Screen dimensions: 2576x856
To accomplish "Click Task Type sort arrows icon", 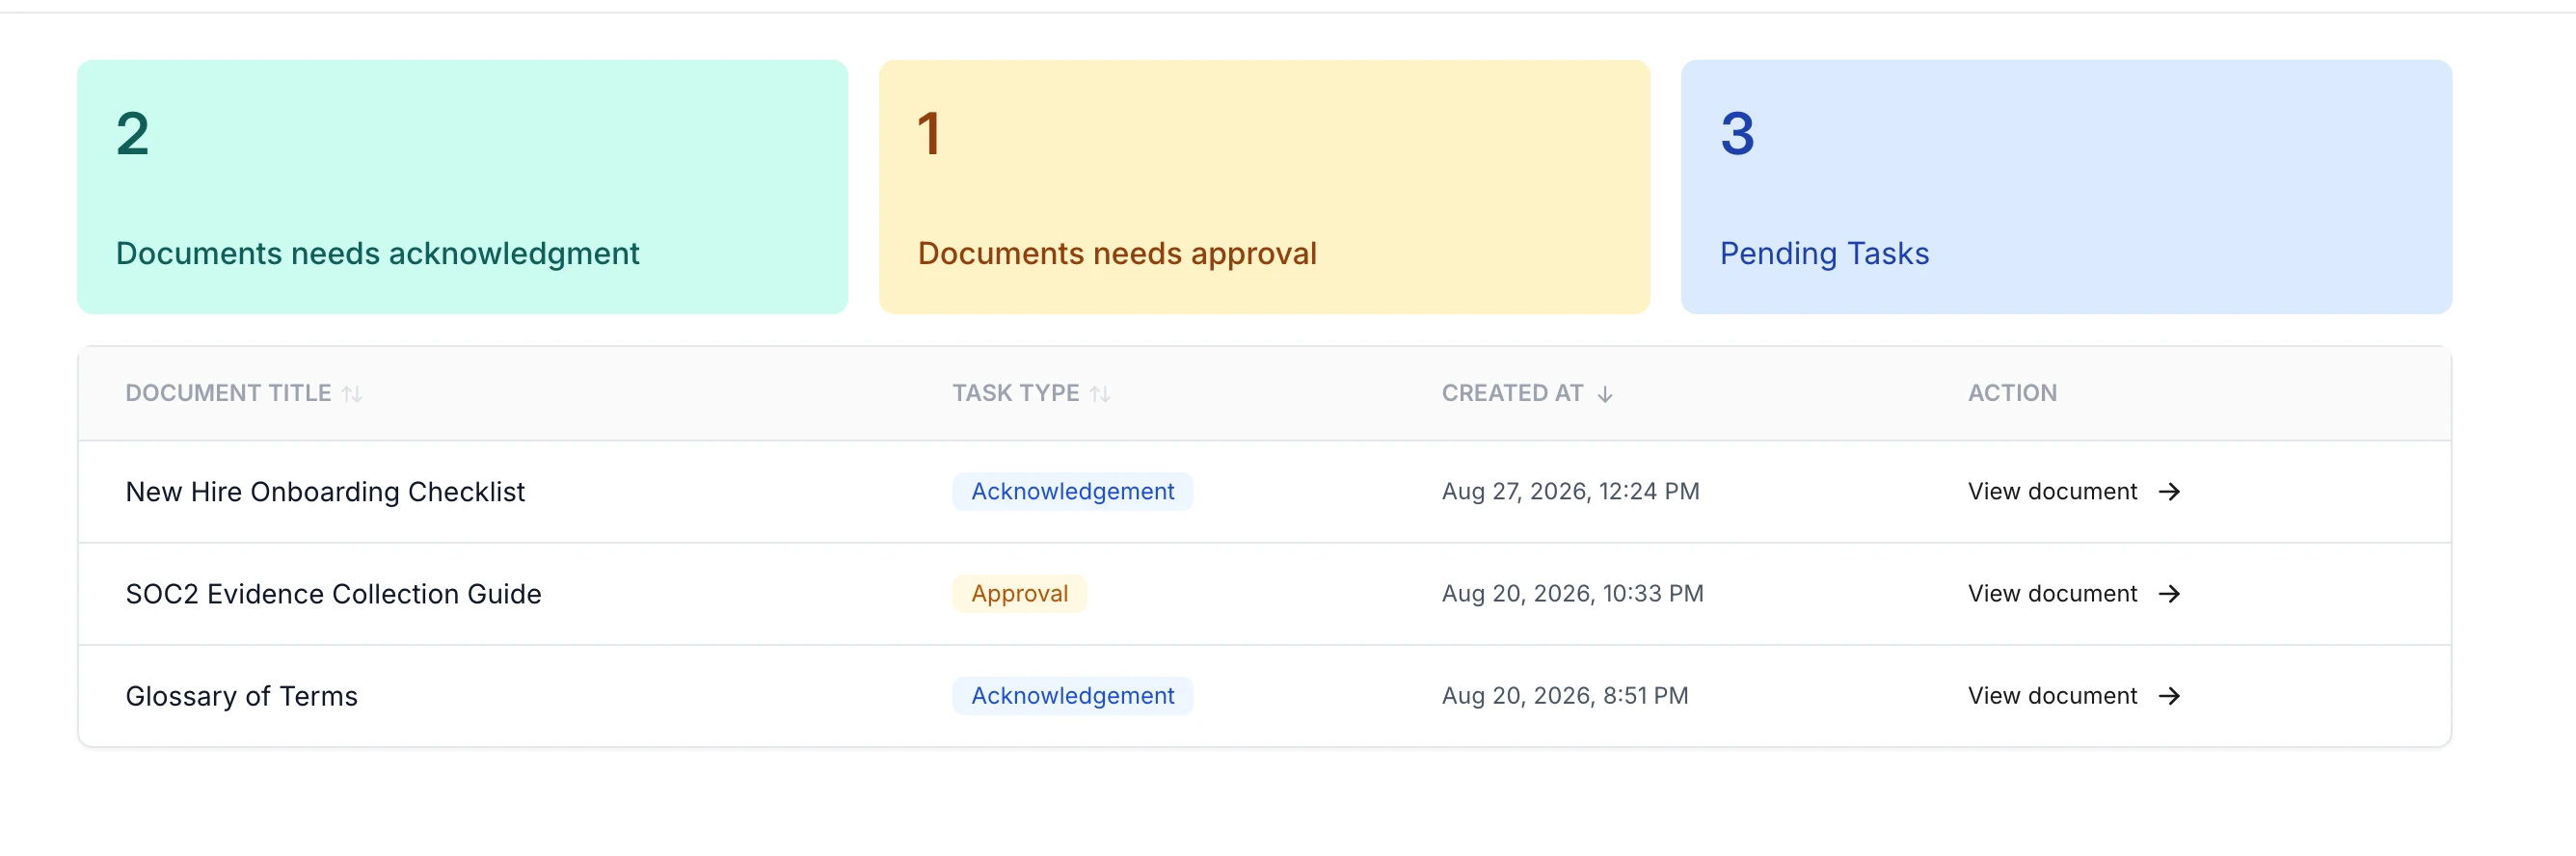I will pos(1100,394).
